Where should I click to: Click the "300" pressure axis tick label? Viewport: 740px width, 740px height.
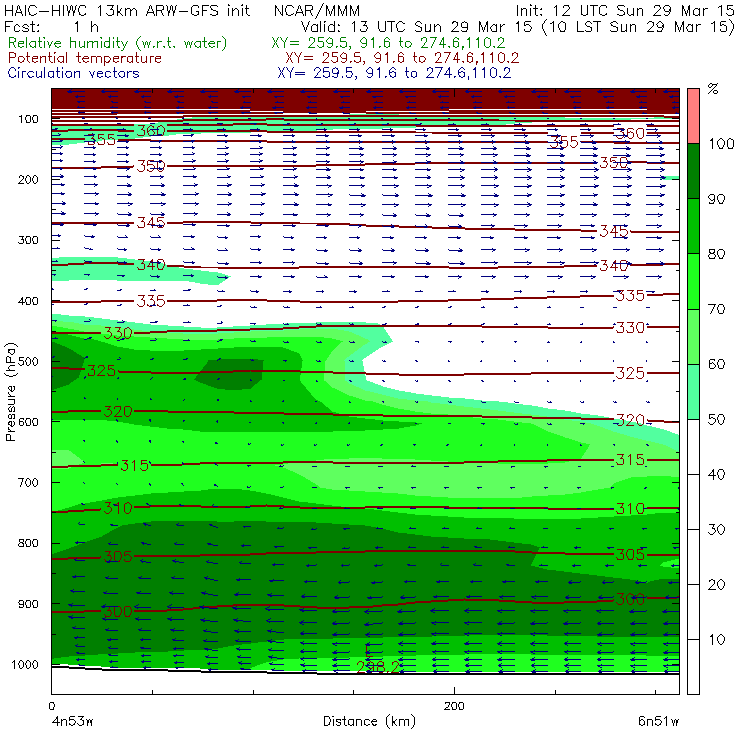(x=28, y=240)
